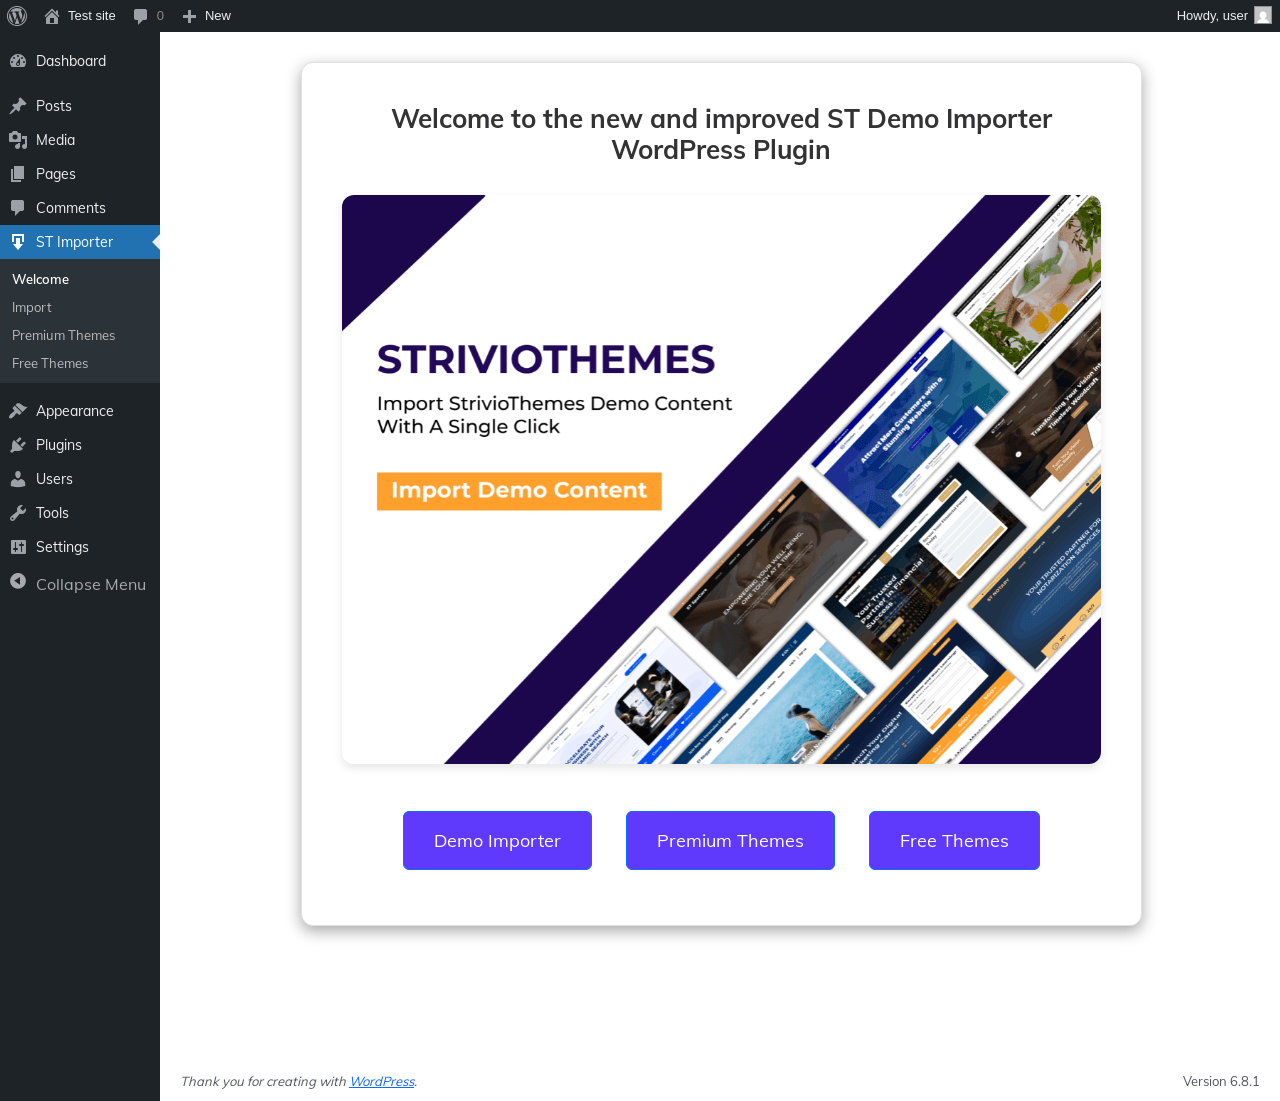The height and width of the screenshot is (1101, 1280).
Task: Click the WordPress logo icon
Action: point(17,16)
